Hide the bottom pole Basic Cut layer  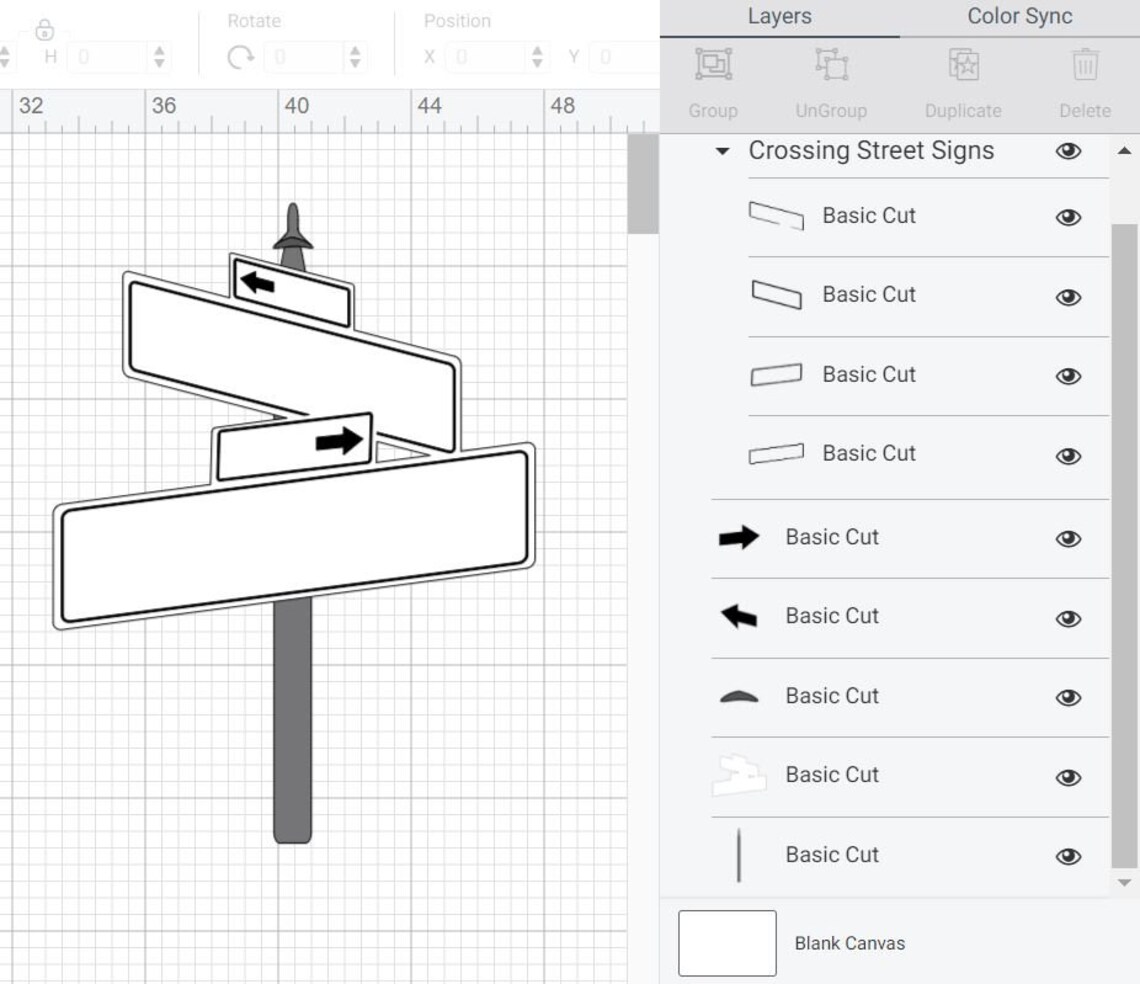1068,856
